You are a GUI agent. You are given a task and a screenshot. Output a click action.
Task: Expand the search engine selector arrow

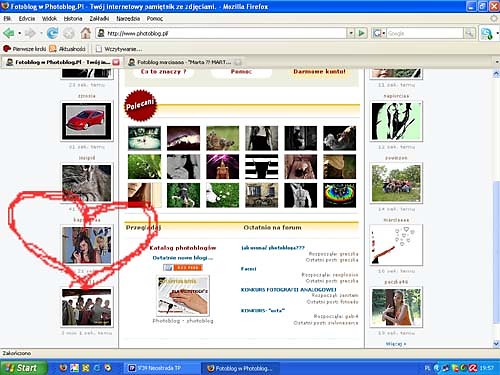tap(384, 33)
